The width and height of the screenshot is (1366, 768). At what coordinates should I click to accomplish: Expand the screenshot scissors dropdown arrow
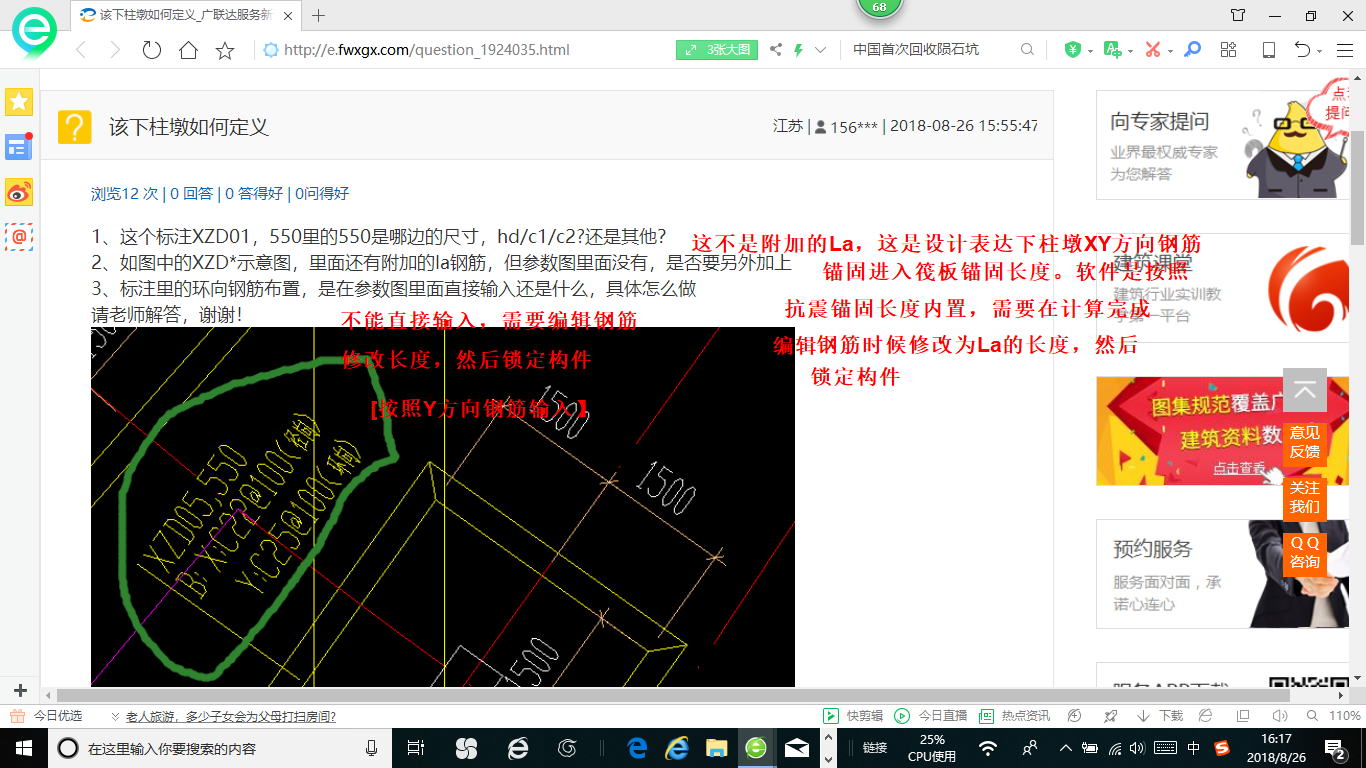coord(1171,51)
